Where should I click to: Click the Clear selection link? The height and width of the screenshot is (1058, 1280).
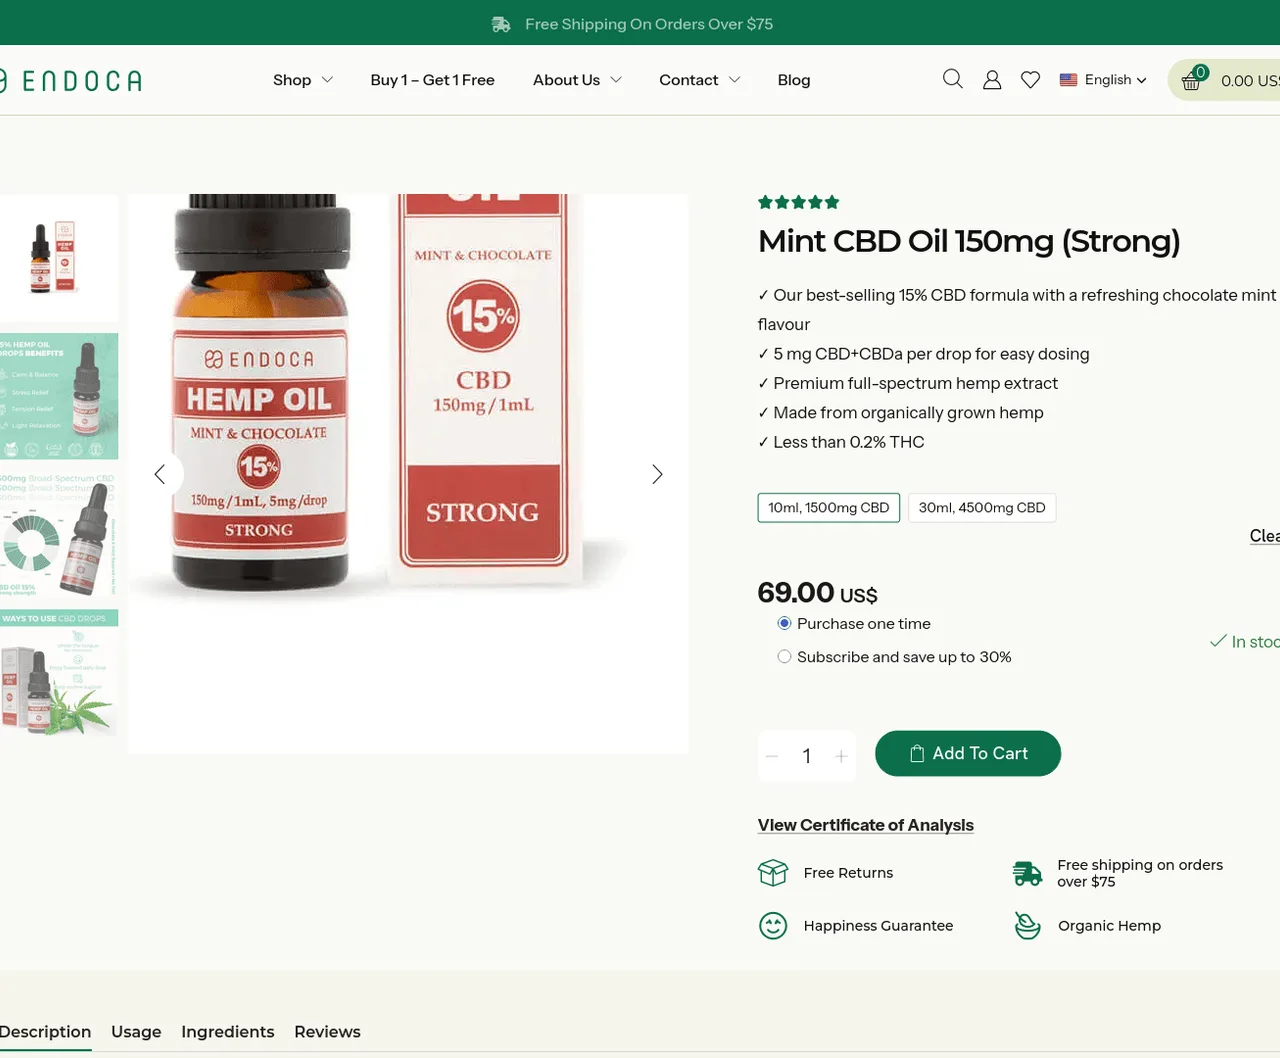point(1265,536)
